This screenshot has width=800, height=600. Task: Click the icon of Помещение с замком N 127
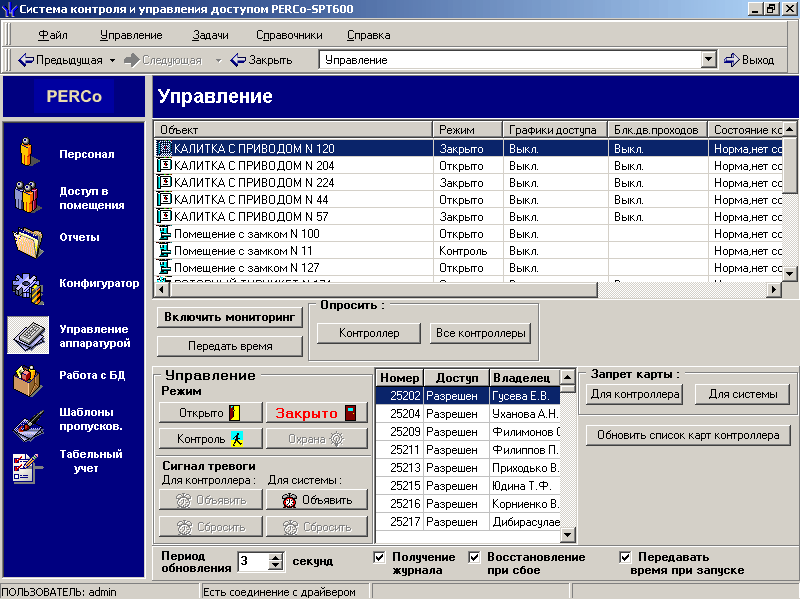coord(164,267)
